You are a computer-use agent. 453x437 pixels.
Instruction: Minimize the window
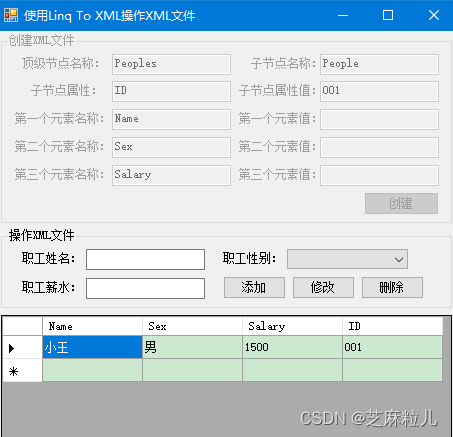[343, 15]
